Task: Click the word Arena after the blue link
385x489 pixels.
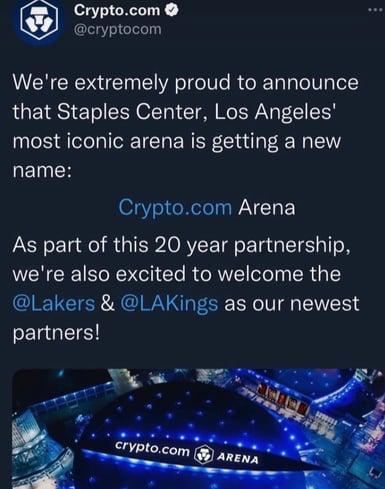Action: [267, 208]
